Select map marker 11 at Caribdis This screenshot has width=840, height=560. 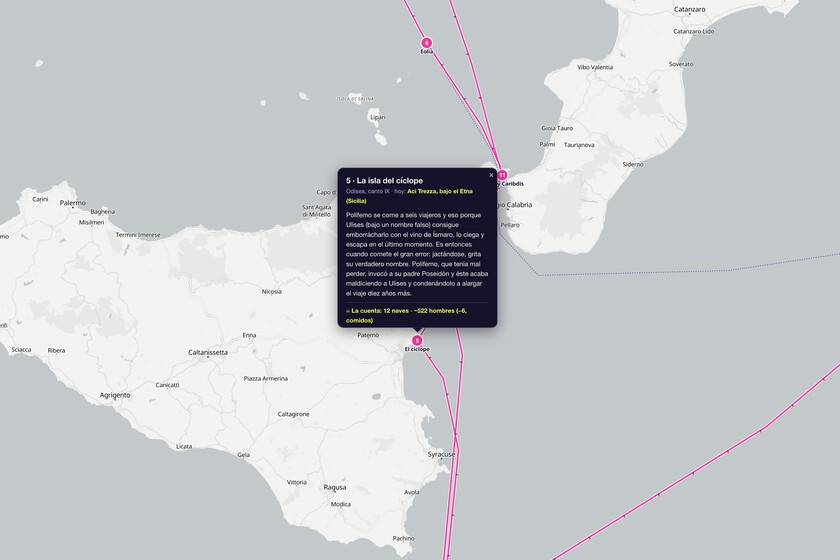pos(502,175)
